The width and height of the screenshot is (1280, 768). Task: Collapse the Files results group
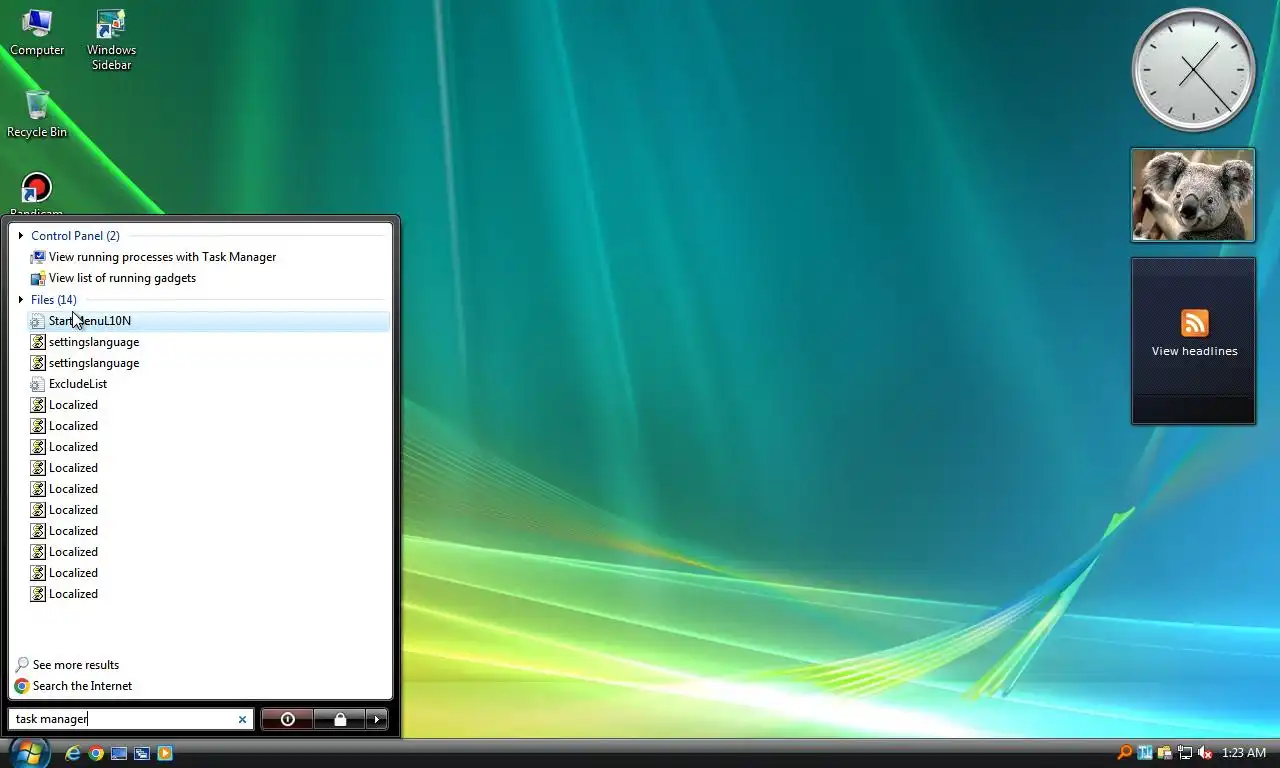(x=21, y=300)
